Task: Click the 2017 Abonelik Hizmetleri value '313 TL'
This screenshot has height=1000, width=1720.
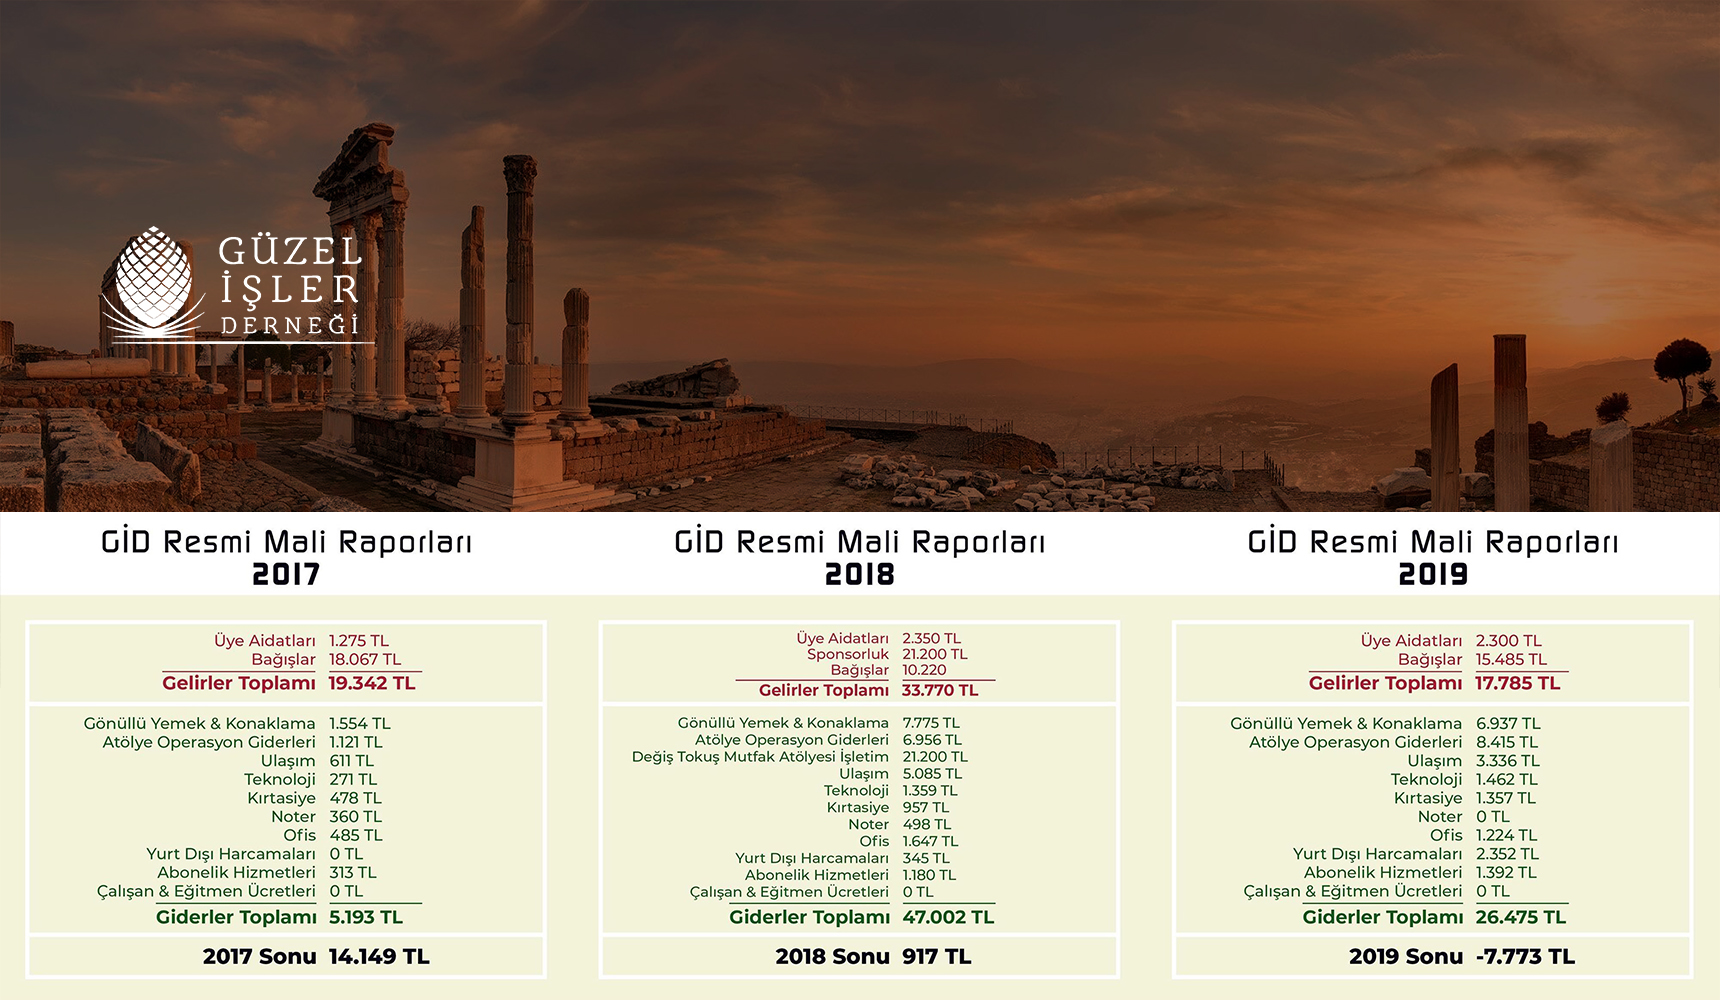Action: coord(353,873)
